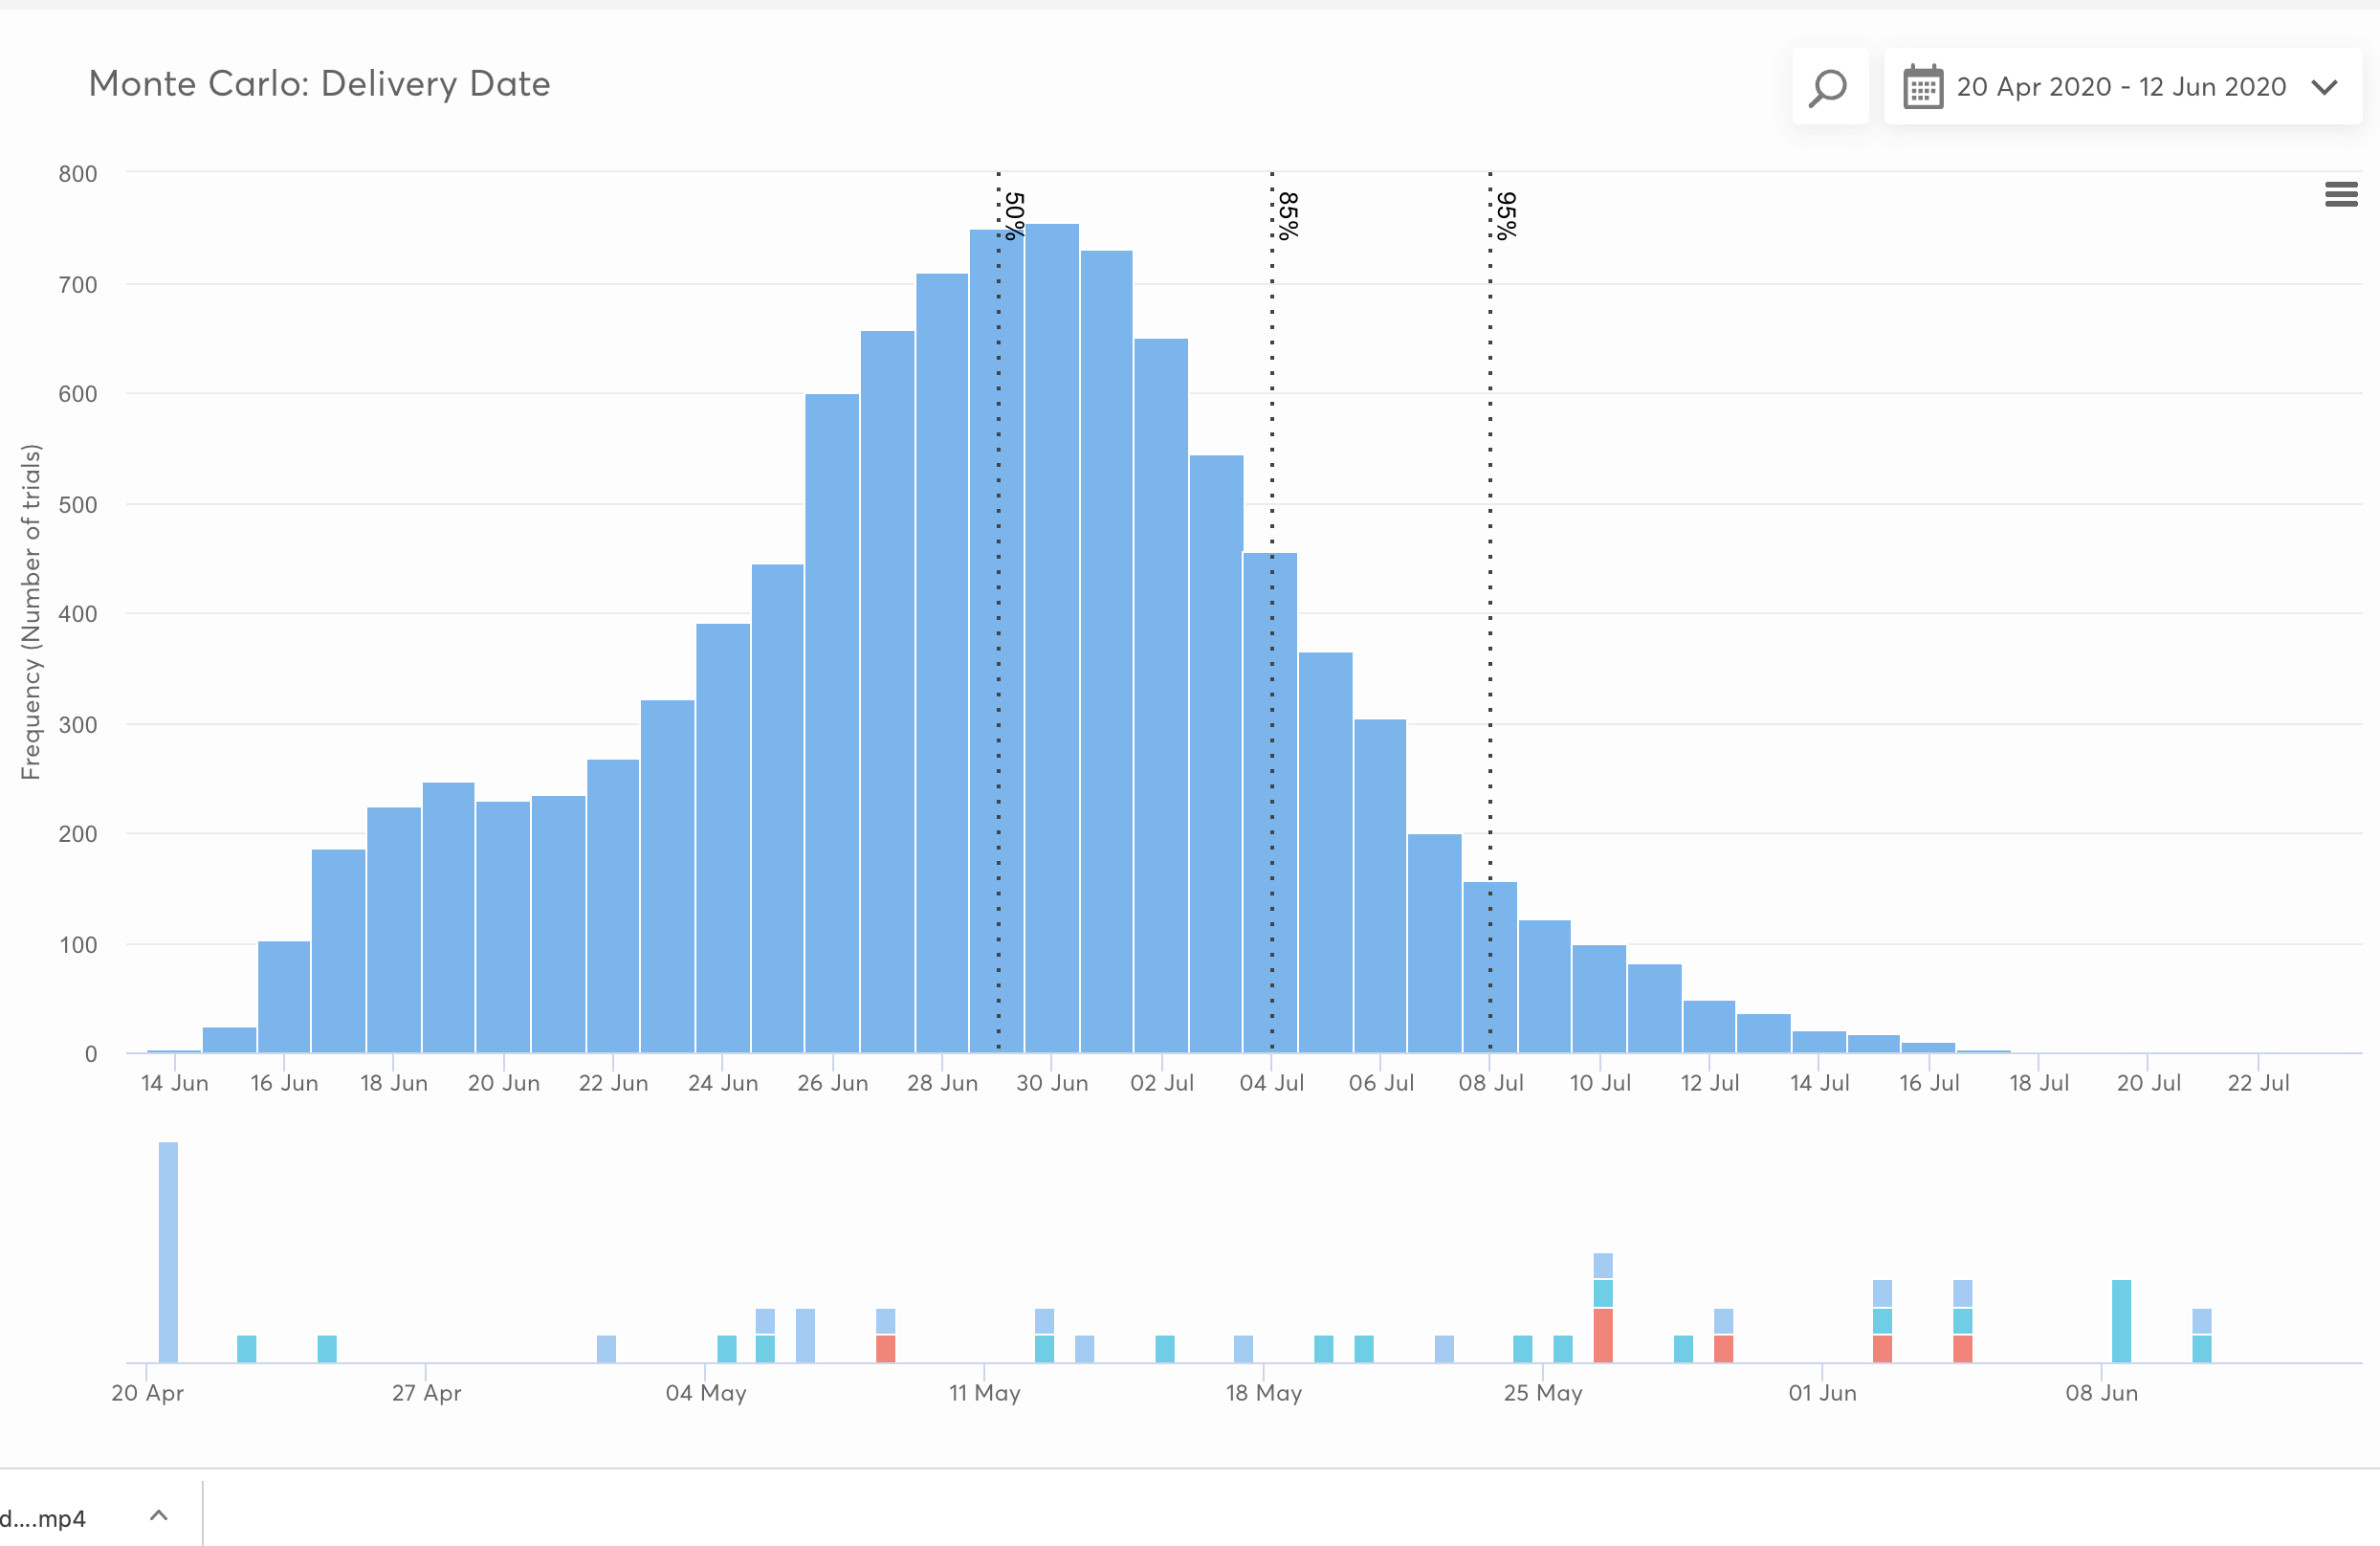Image resolution: width=2380 pixels, height=1546 pixels.
Task: Click the 50% percentile marker line label
Action: point(1014,215)
